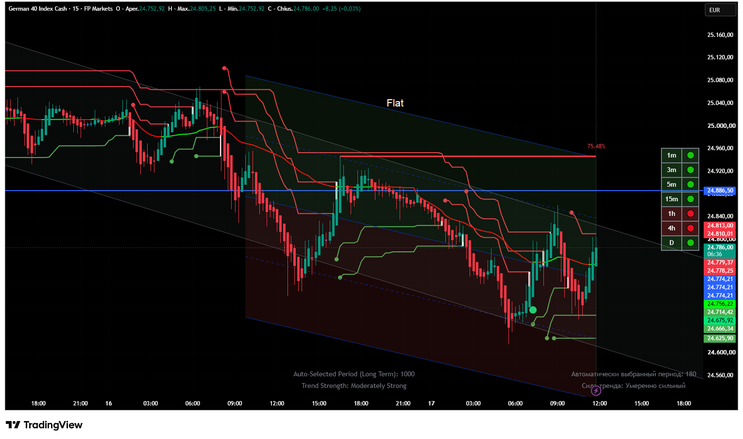Click the +8,25 (+0,03%) change value
743x439 pixels.
(x=341, y=9)
